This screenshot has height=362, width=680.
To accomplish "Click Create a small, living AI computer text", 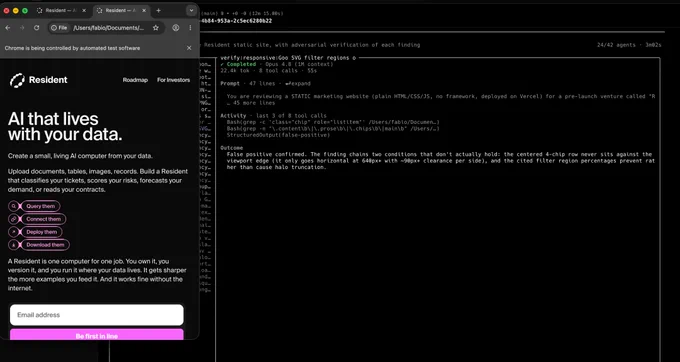I will point(80,156).
